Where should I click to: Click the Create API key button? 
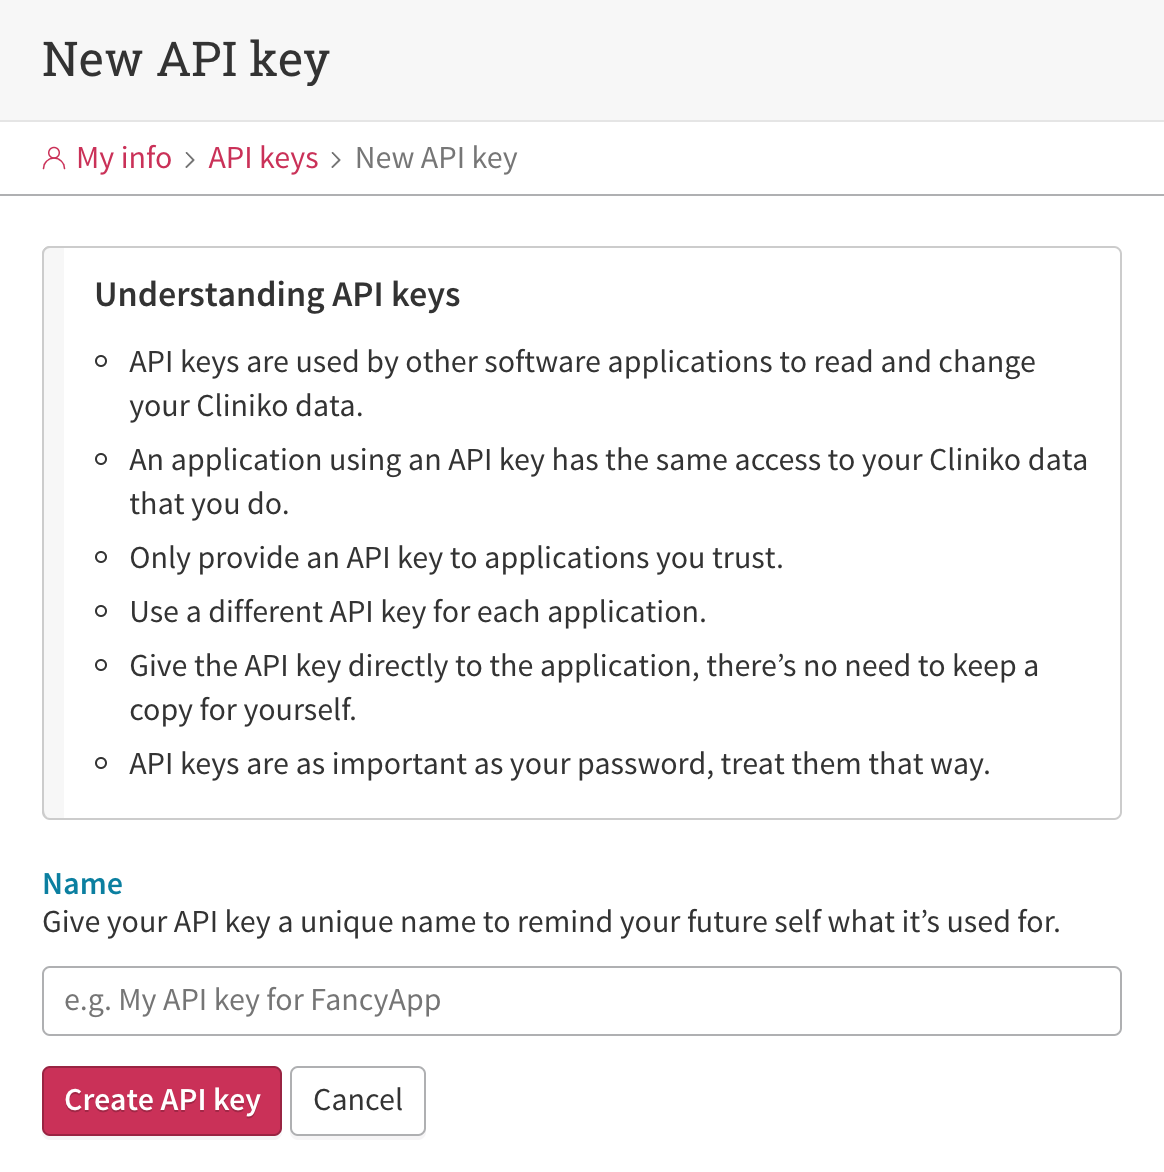click(161, 1100)
